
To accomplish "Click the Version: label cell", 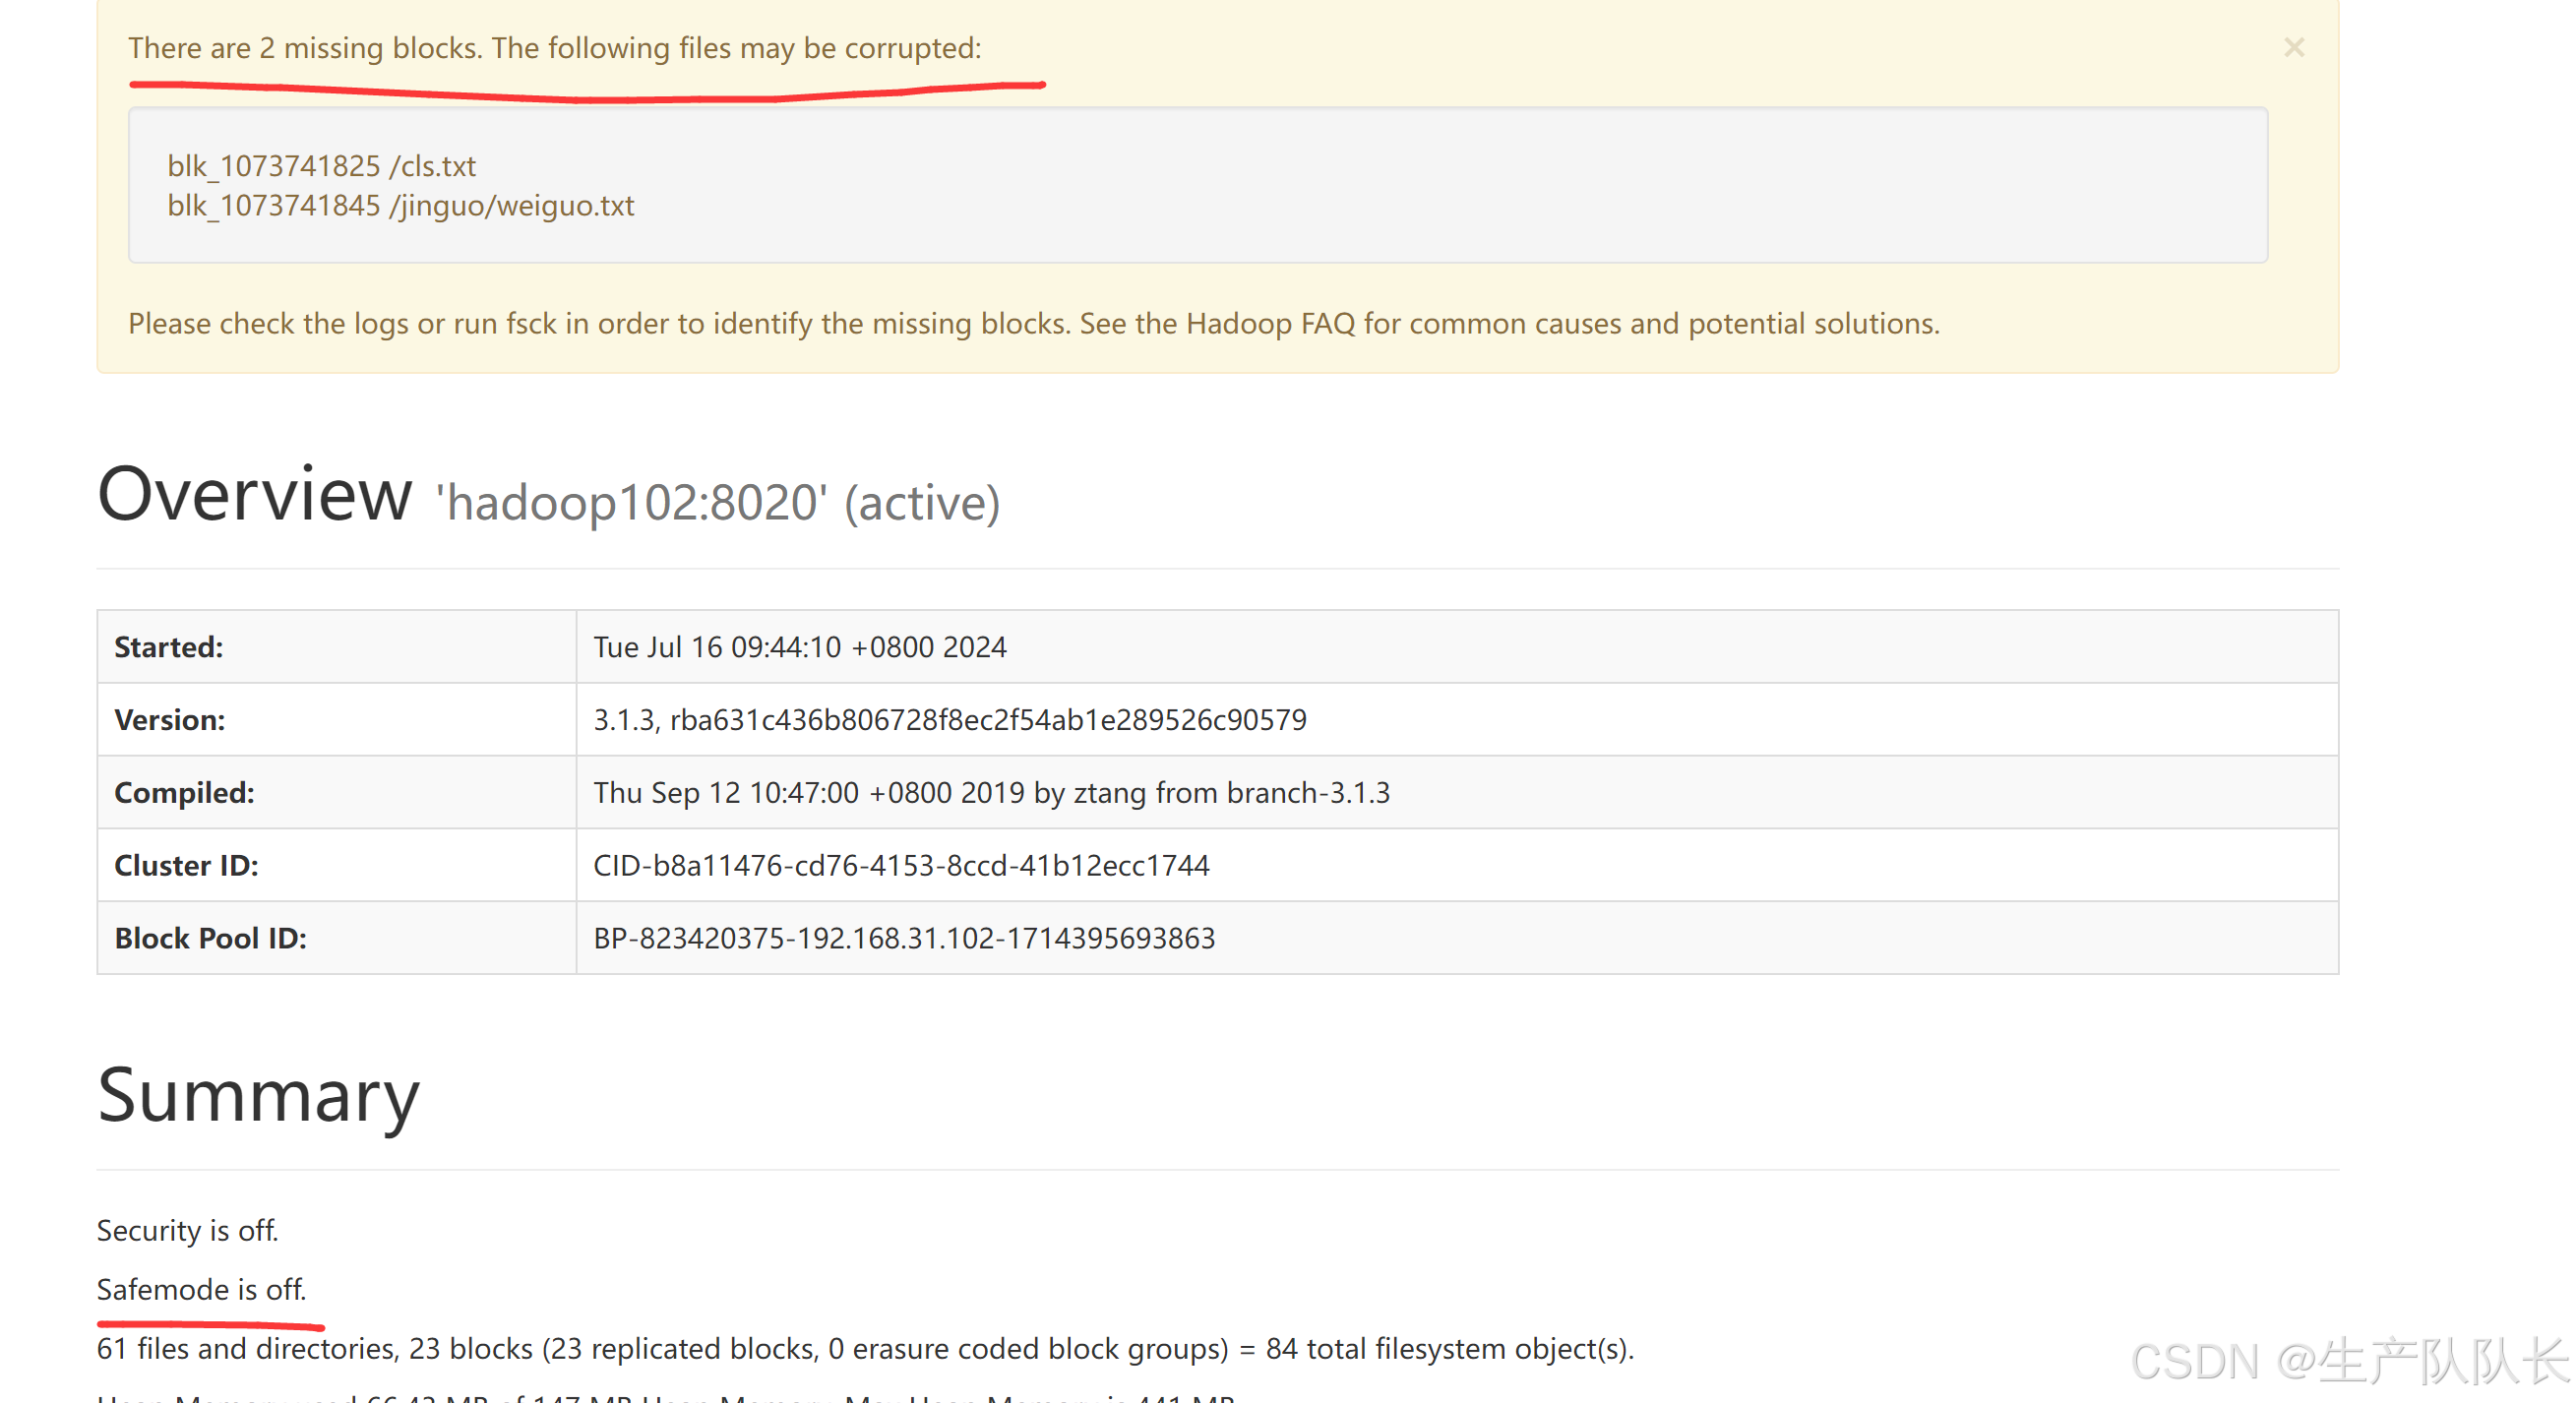I will pyautogui.click(x=337, y=720).
